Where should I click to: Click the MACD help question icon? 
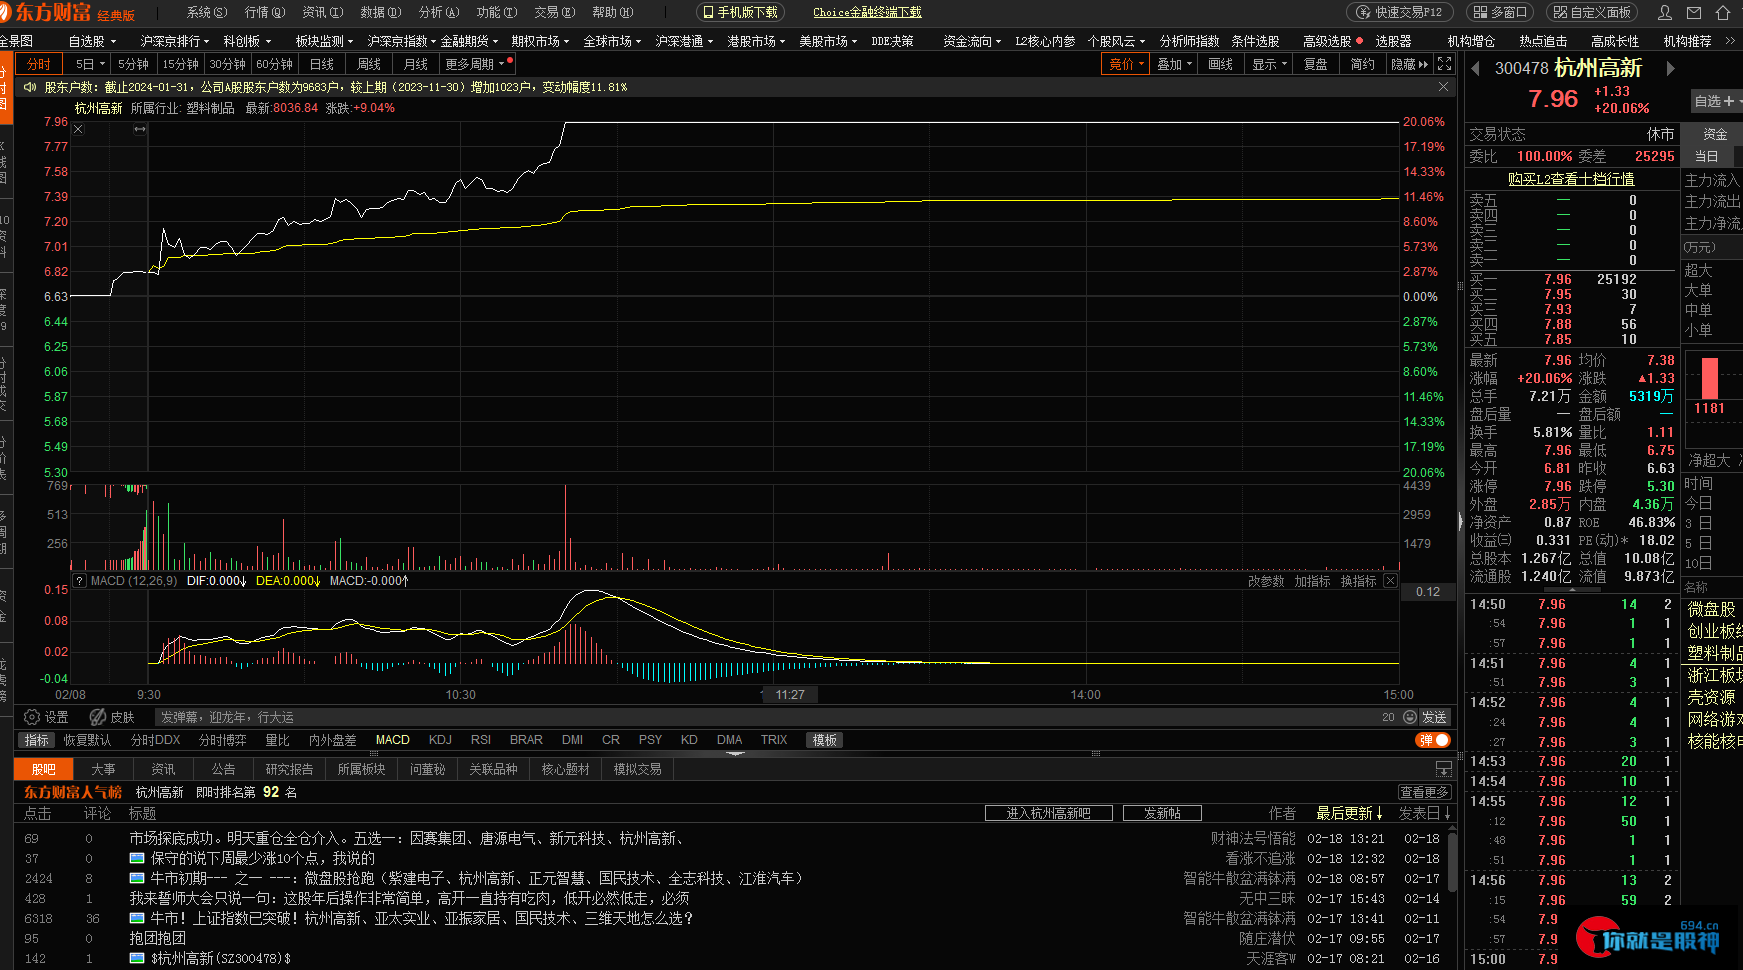coord(79,581)
